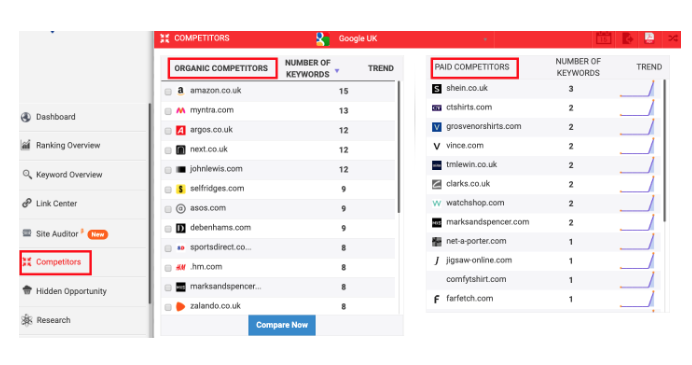Viewport: 692px width, 365px height.
Task: Click the PDF download icon in header
Action: 649,38
